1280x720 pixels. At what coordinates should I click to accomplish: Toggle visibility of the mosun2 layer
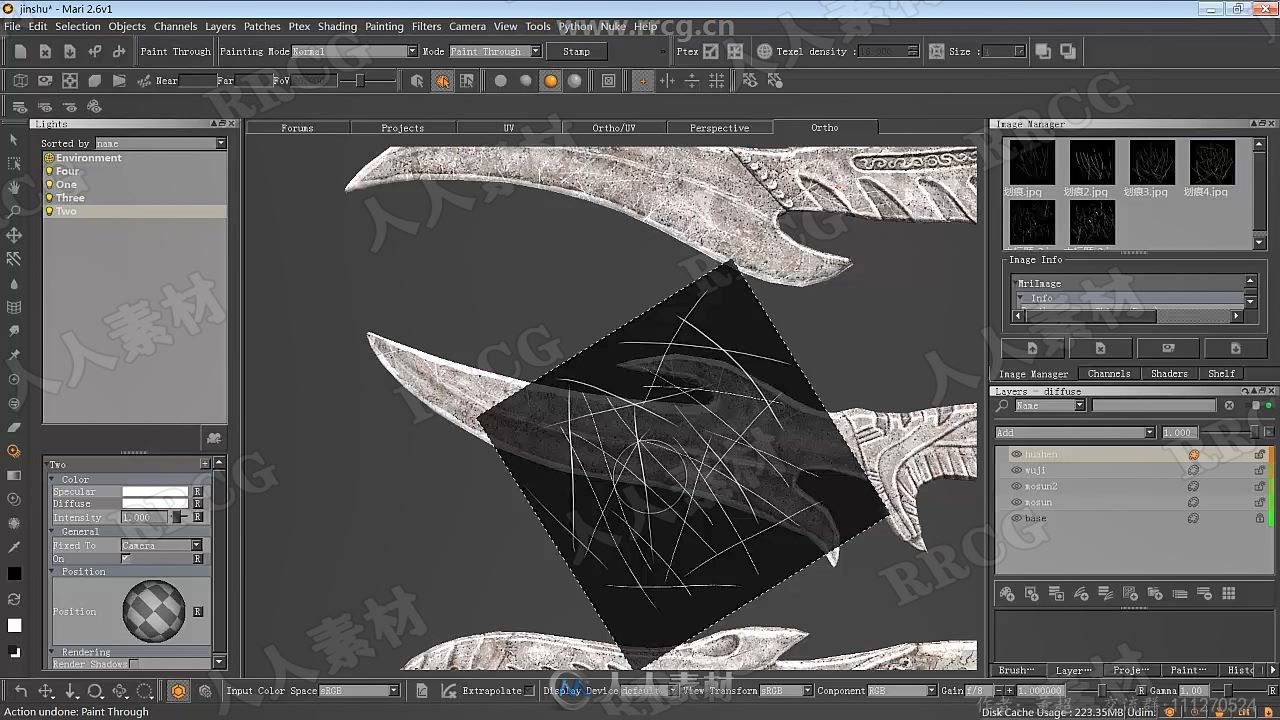click(x=1016, y=486)
